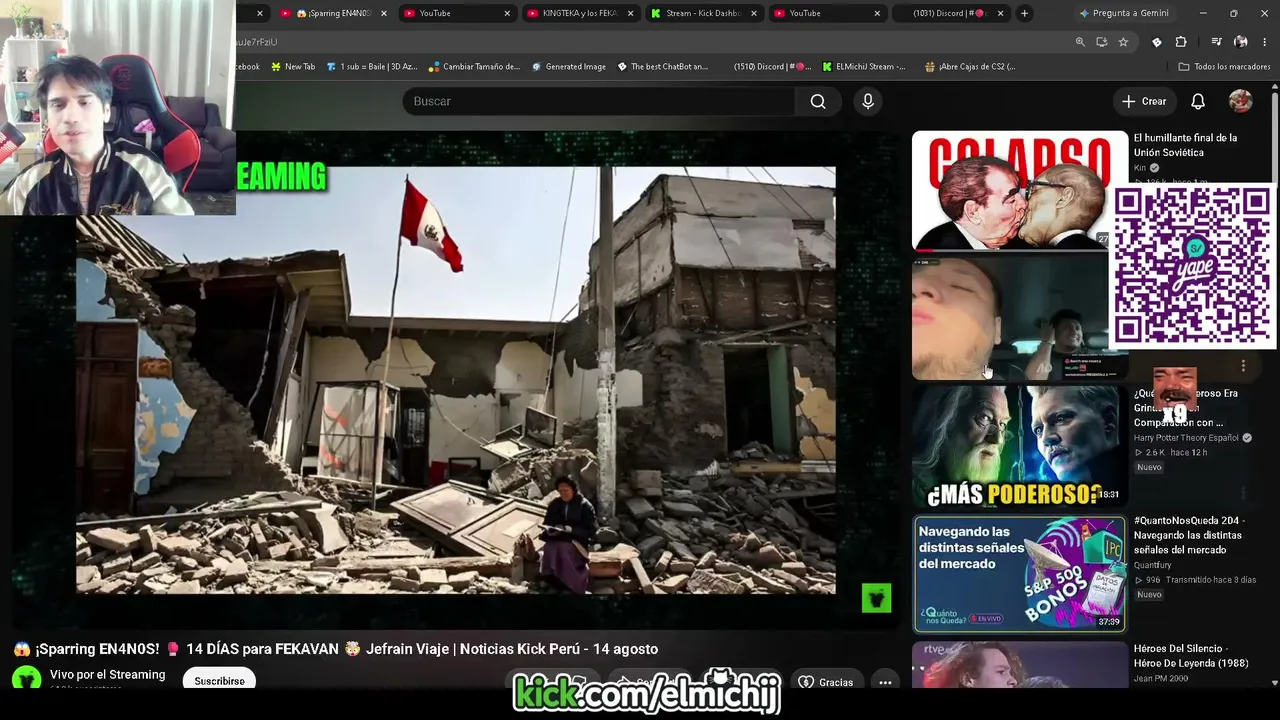Image resolution: width=1280 pixels, height=720 pixels.
Task: Open more actions menu beside Gracias
Action: [x=885, y=682]
